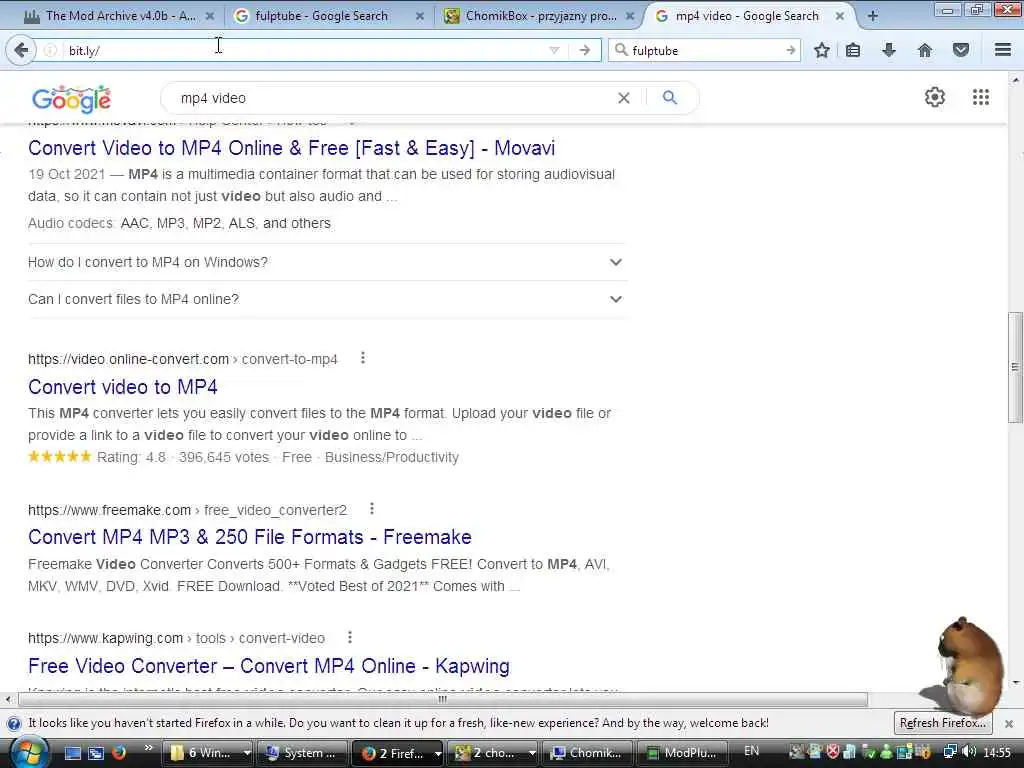
Task: Open the Google apps grid
Action: [980, 97]
